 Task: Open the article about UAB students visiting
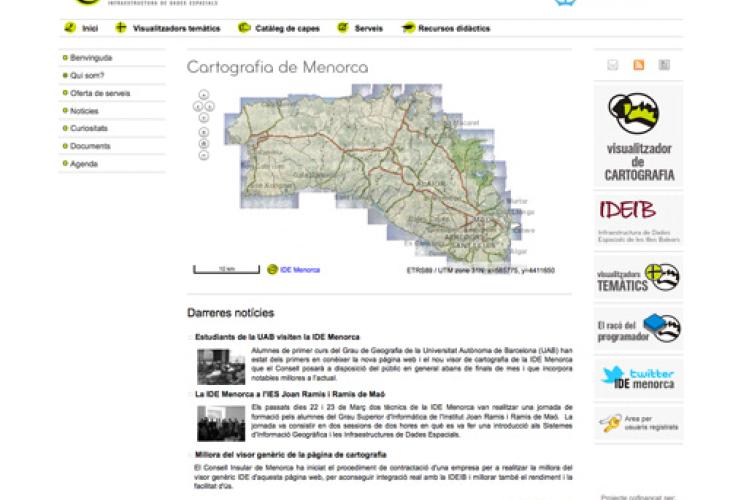[277, 337]
